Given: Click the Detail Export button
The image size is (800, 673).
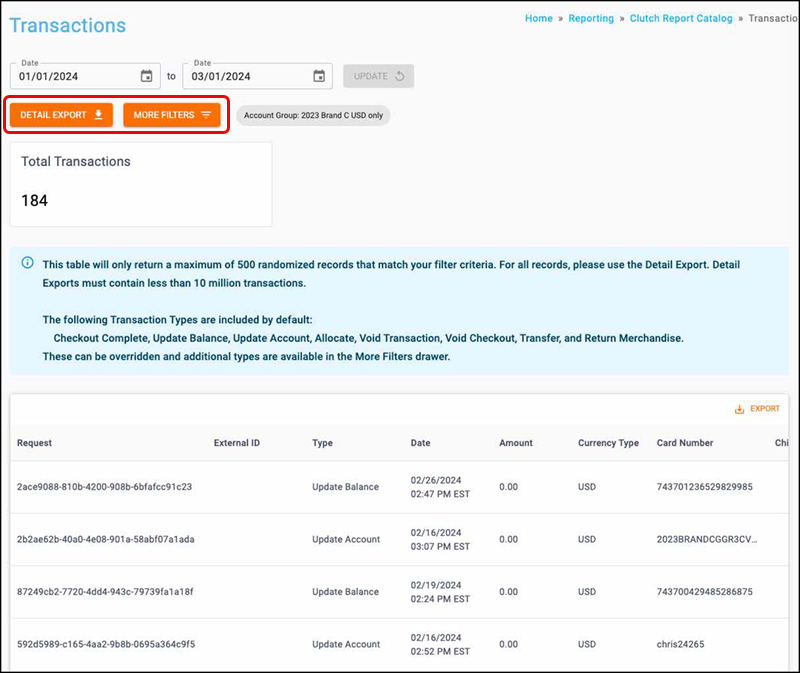Looking at the screenshot, I should click(61, 115).
